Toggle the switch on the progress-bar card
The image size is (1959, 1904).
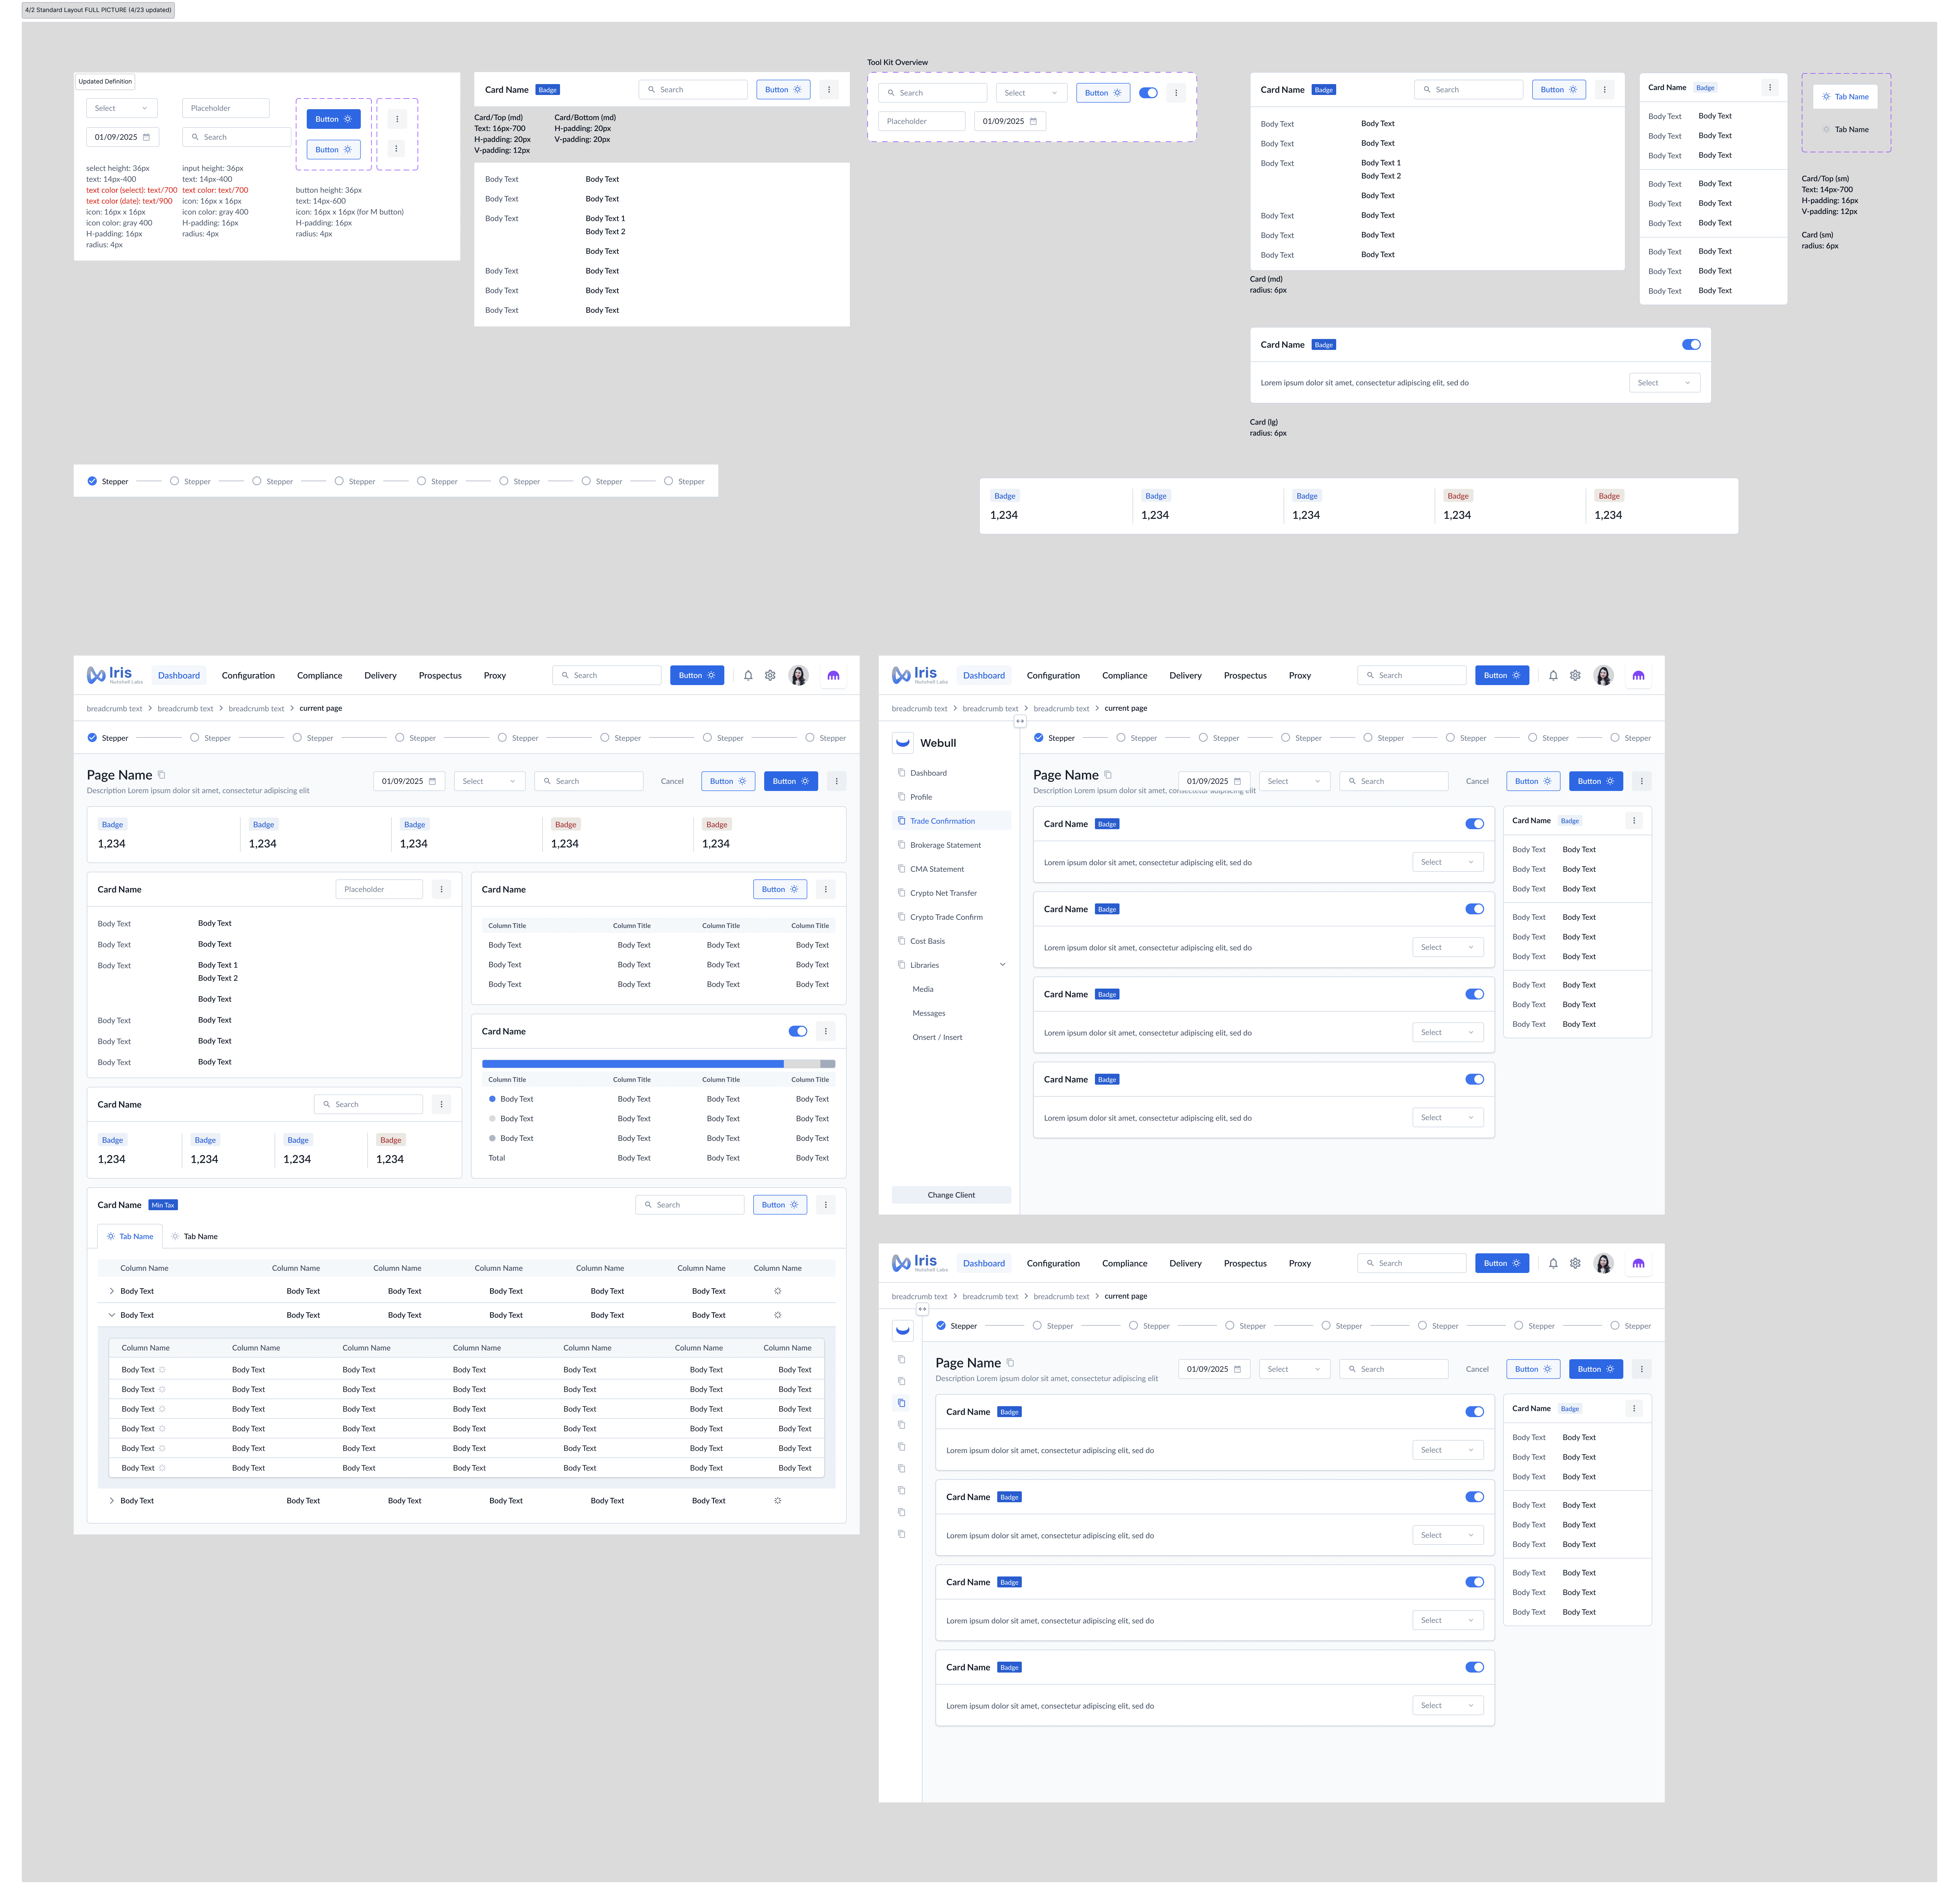click(798, 1031)
